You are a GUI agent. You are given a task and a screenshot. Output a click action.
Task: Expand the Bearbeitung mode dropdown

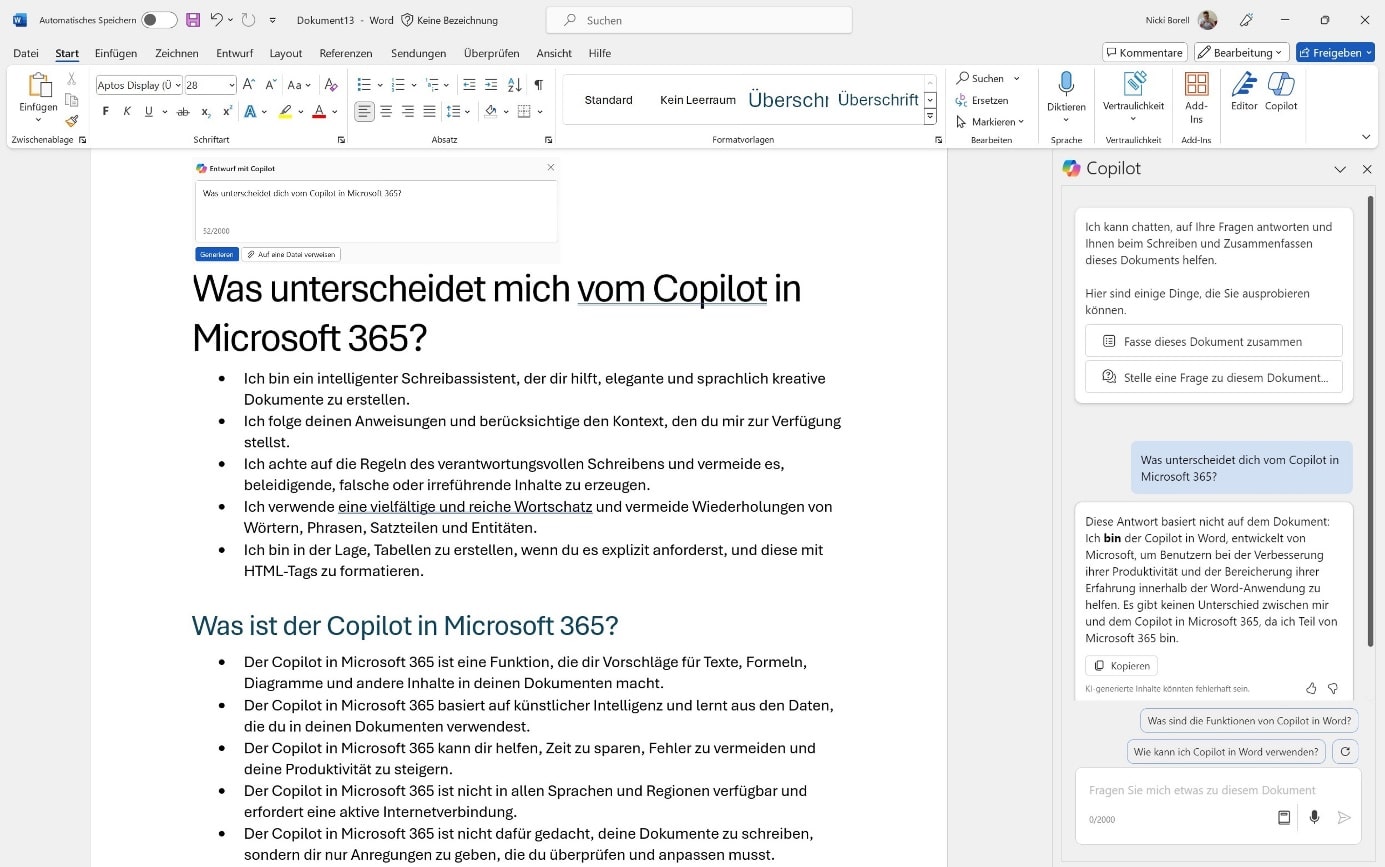(x=1240, y=52)
